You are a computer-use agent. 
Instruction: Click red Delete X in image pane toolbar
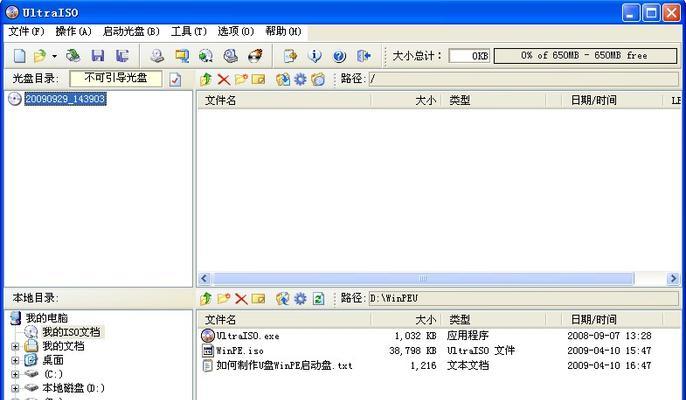224,79
